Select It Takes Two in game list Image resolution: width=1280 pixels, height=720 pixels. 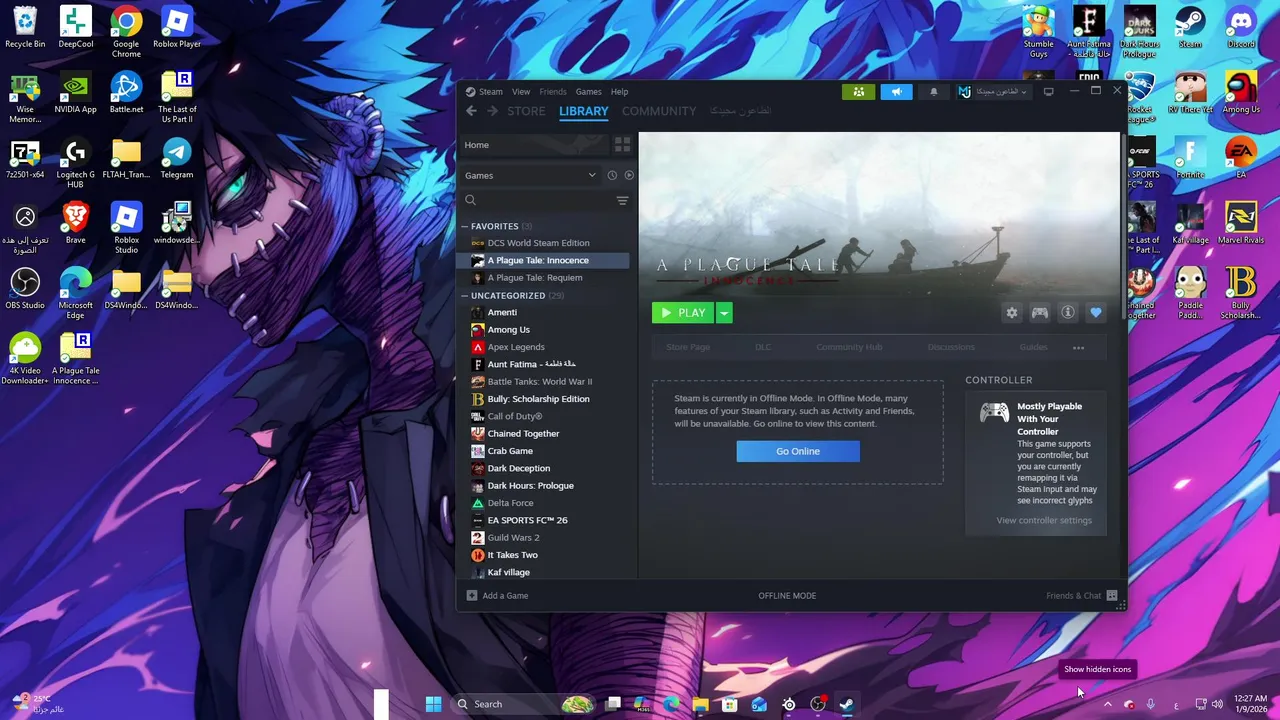pos(512,555)
